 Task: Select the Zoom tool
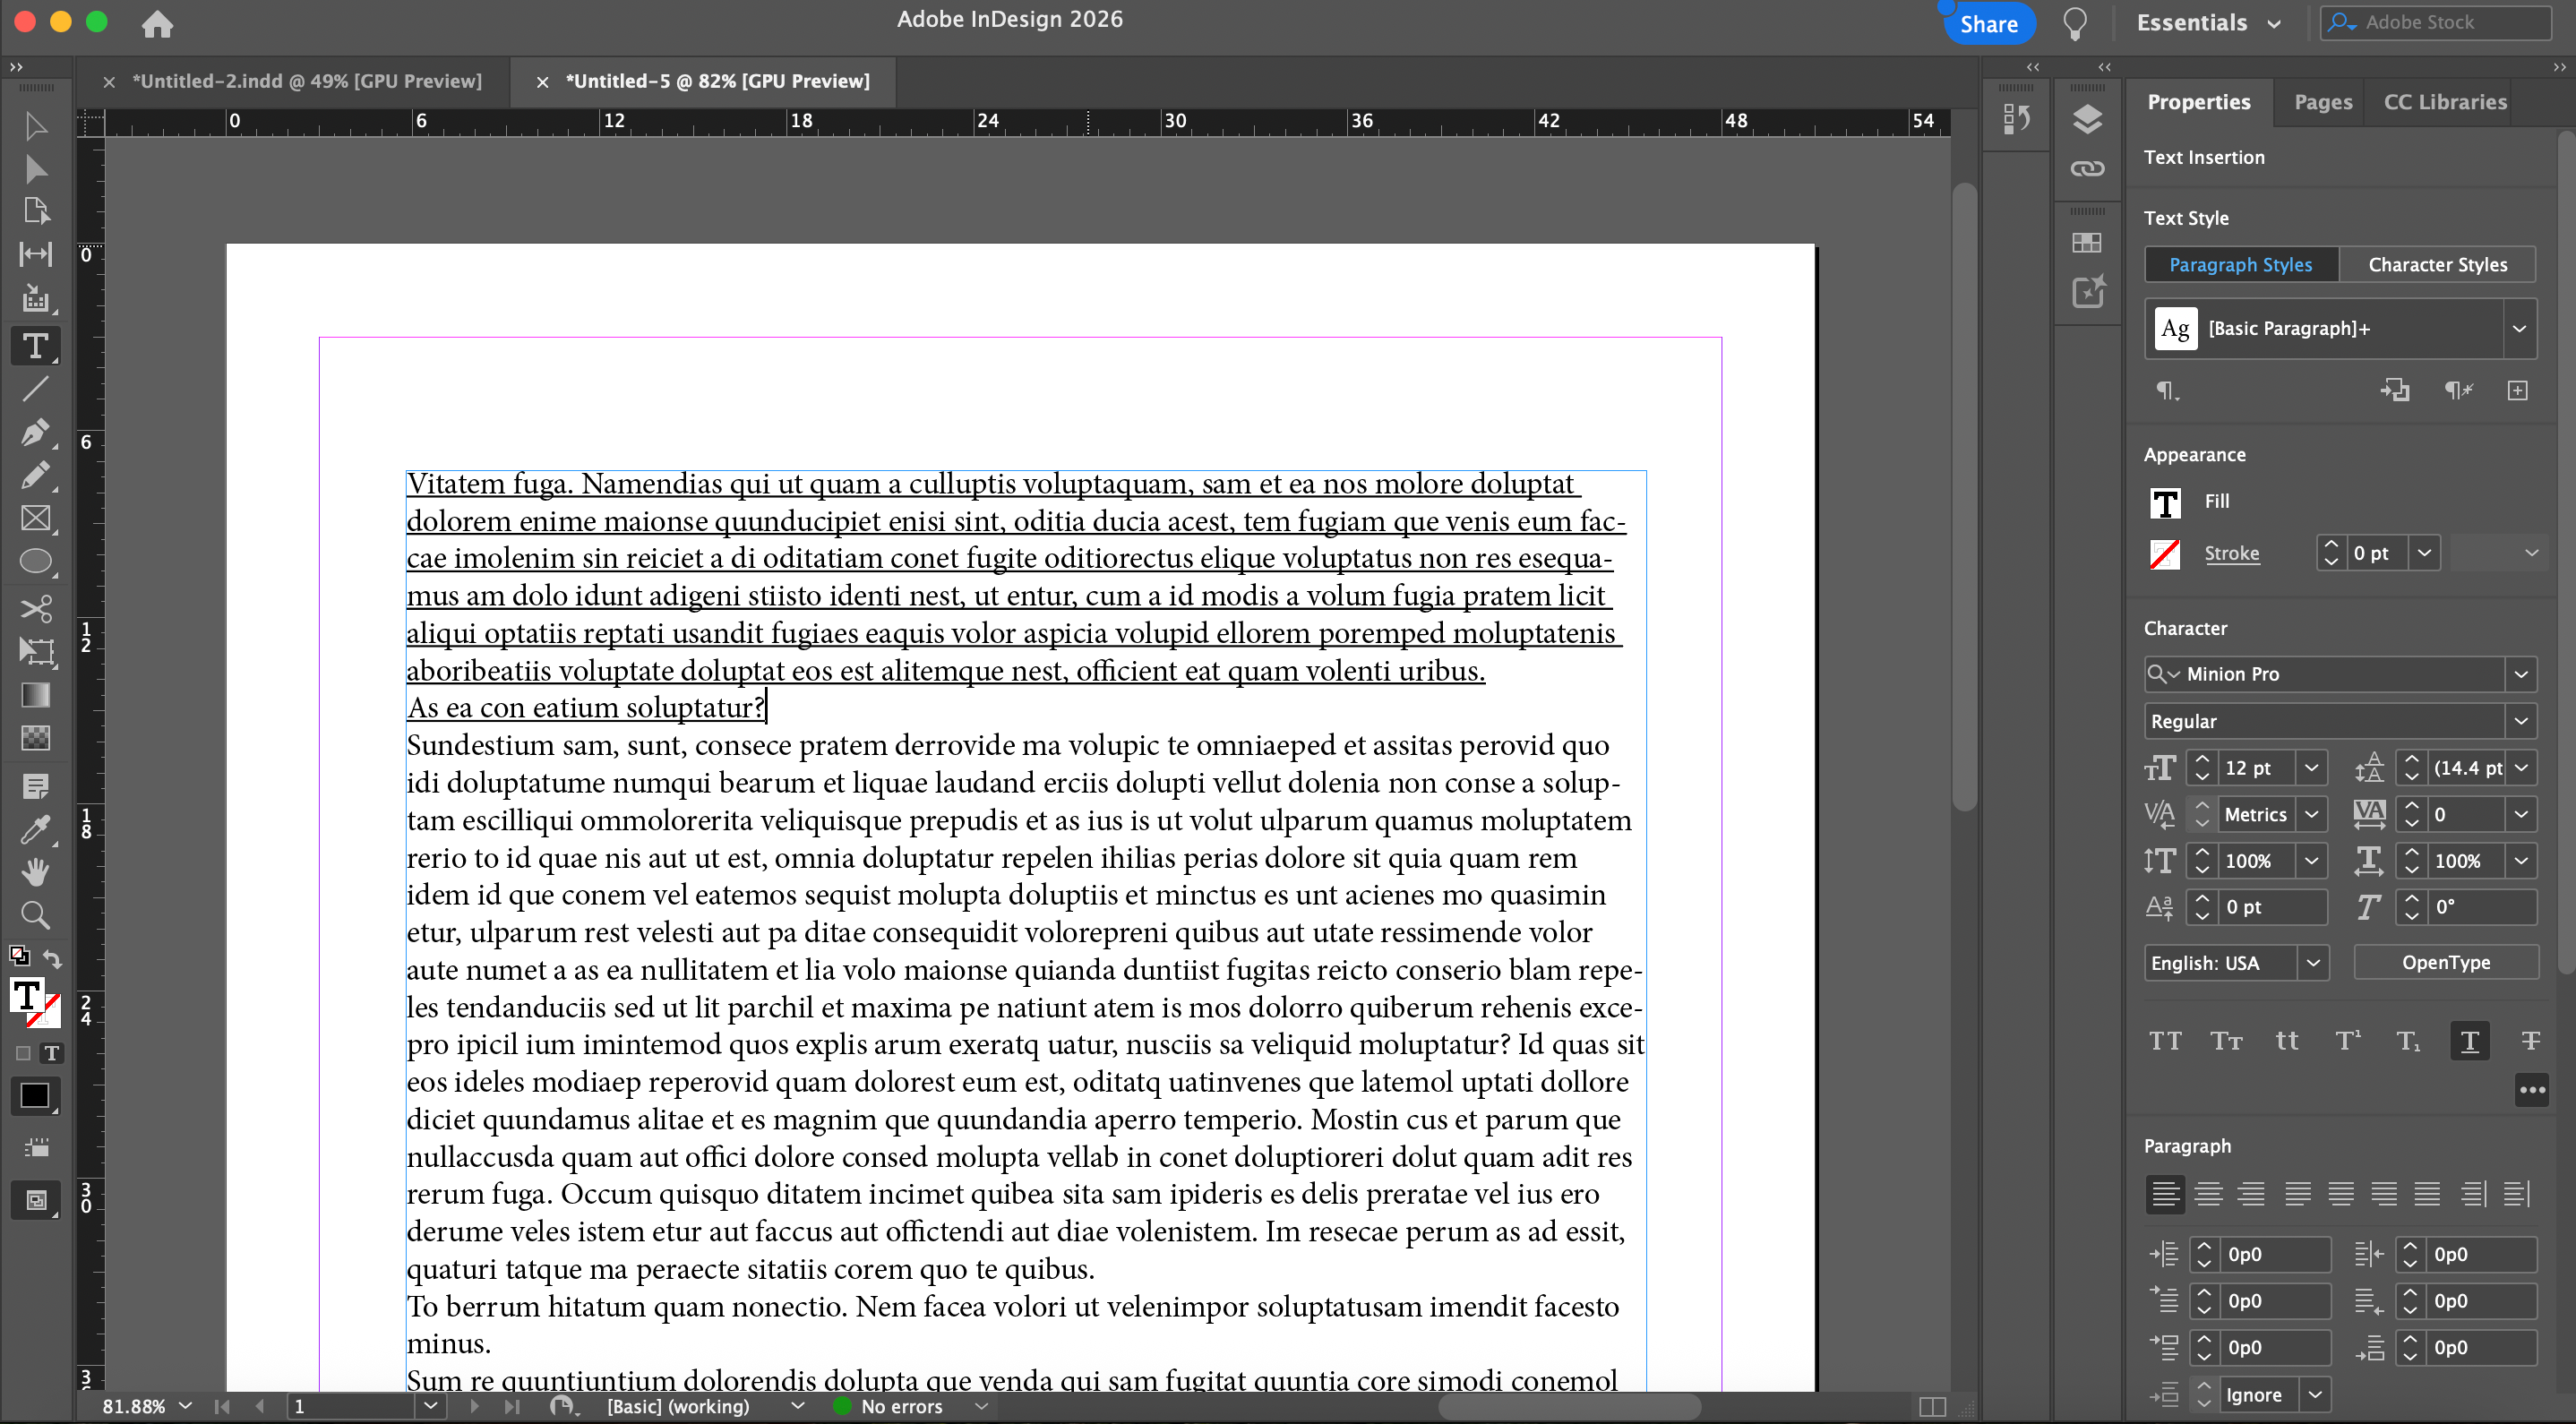tap(36, 914)
